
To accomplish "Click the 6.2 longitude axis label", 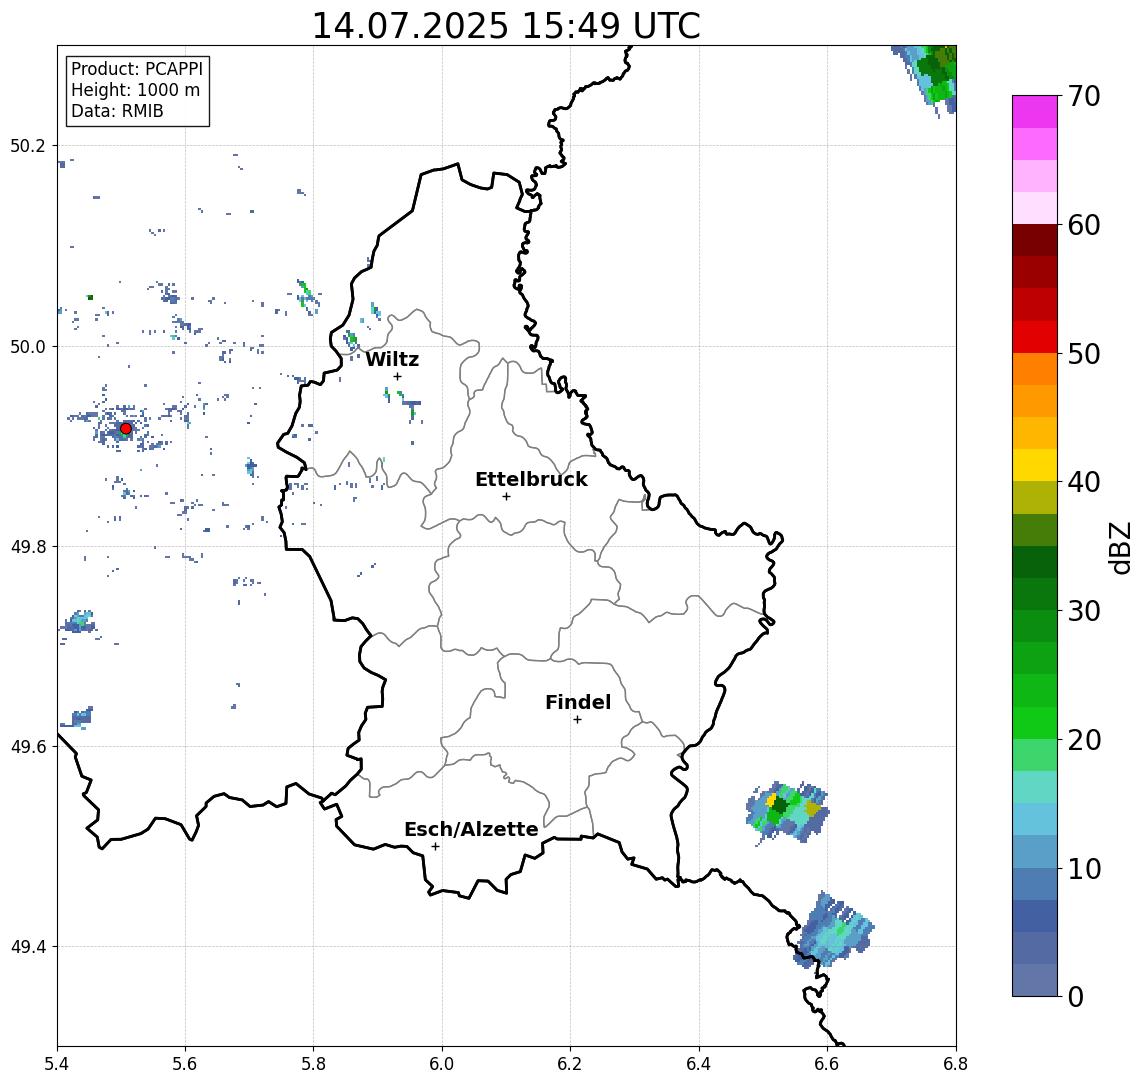I will 570,1064.
